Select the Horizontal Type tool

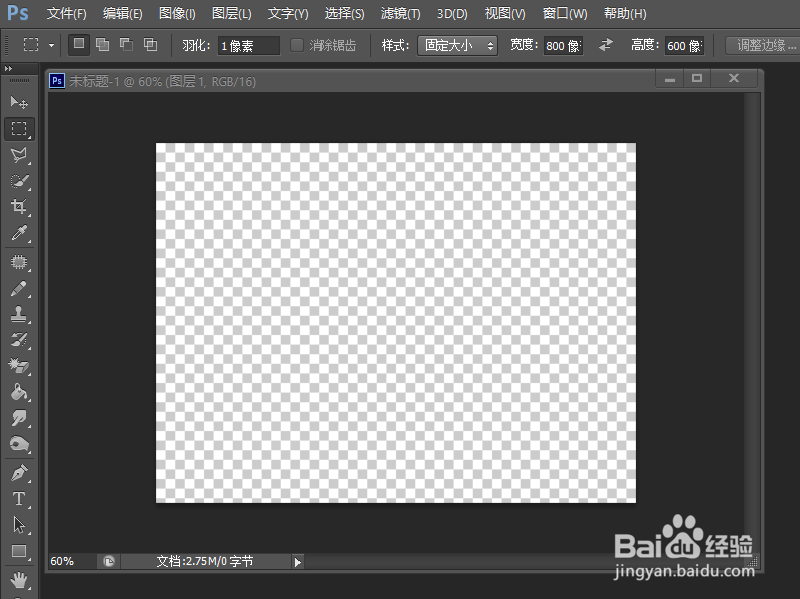pyautogui.click(x=19, y=498)
